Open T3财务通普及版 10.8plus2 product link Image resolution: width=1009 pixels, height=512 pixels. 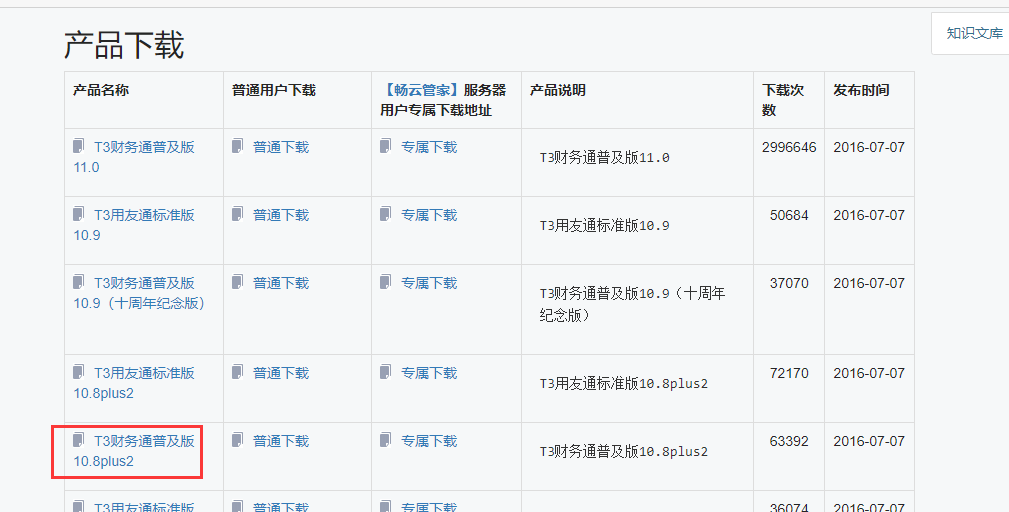pos(134,452)
